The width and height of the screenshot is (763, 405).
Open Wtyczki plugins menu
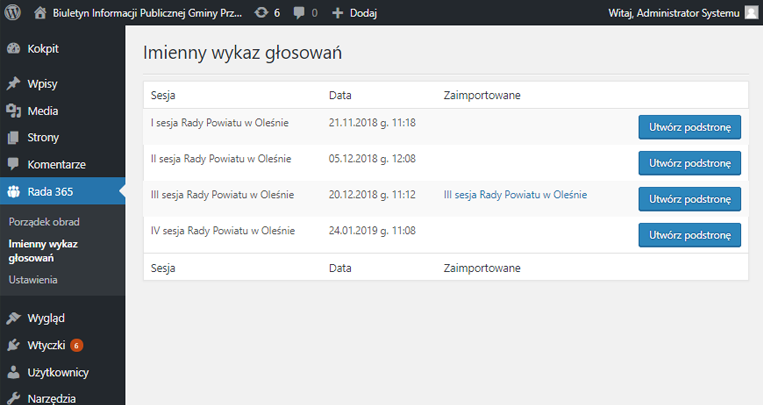(47, 345)
